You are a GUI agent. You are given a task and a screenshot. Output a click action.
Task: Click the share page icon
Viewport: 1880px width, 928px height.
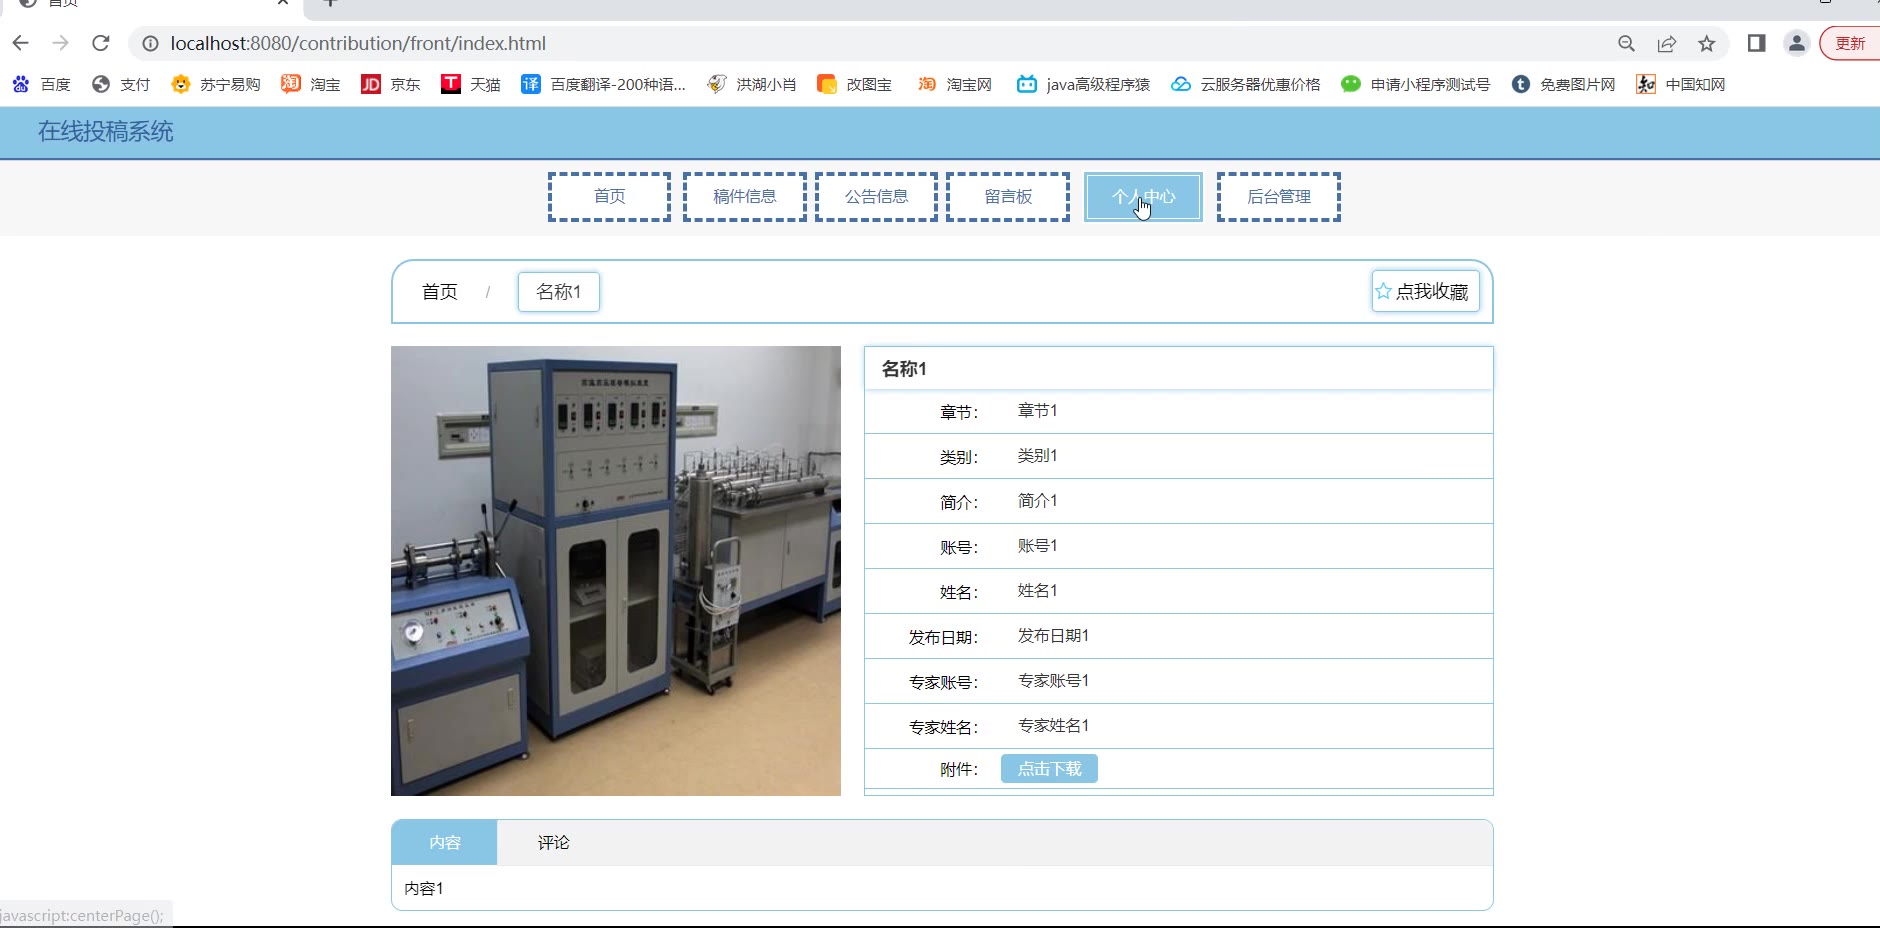(1667, 44)
